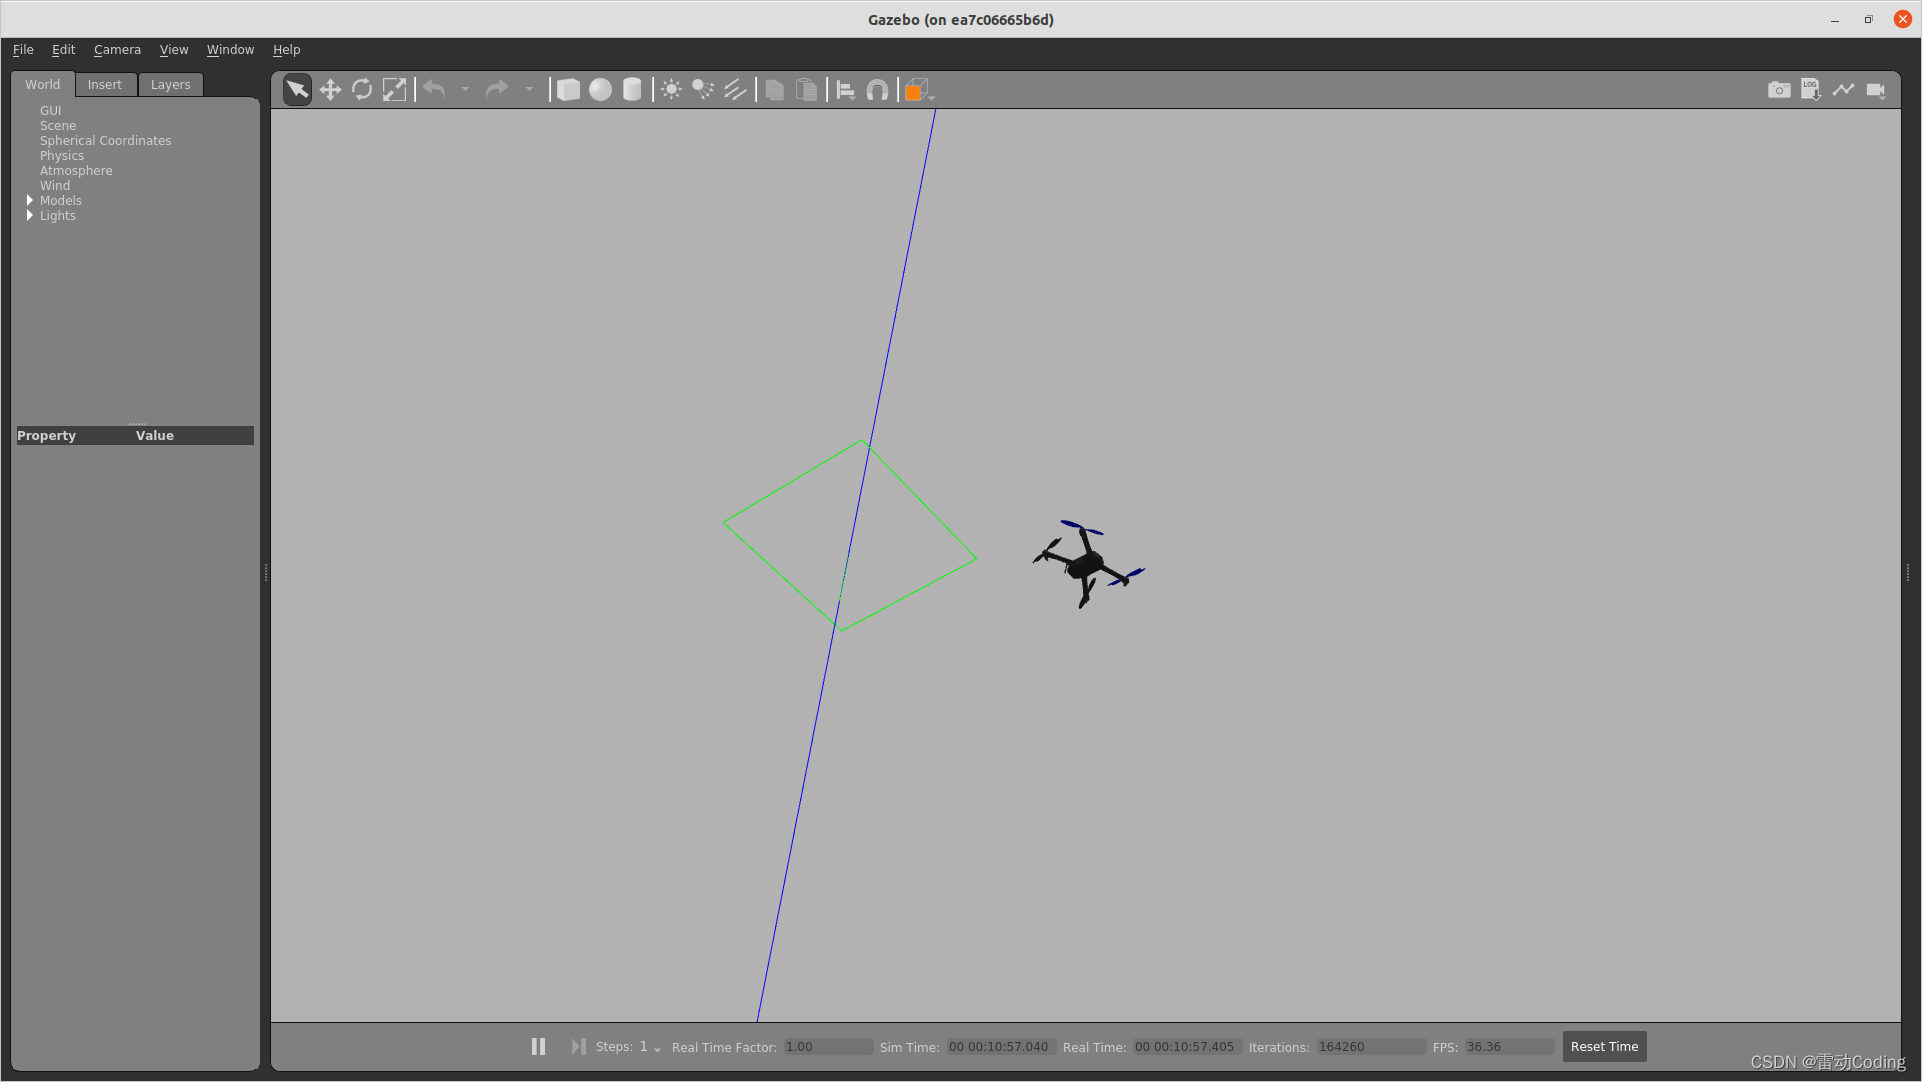This screenshot has width=1922, height=1082.
Task: Select Physics in world tree
Action: point(62,155)
